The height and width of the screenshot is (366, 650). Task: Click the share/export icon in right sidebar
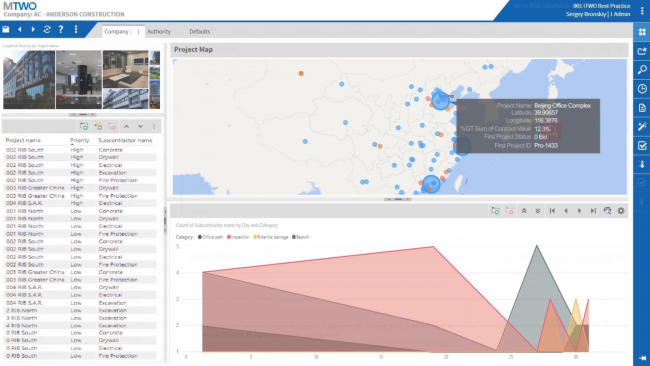[x=642, y=51]
